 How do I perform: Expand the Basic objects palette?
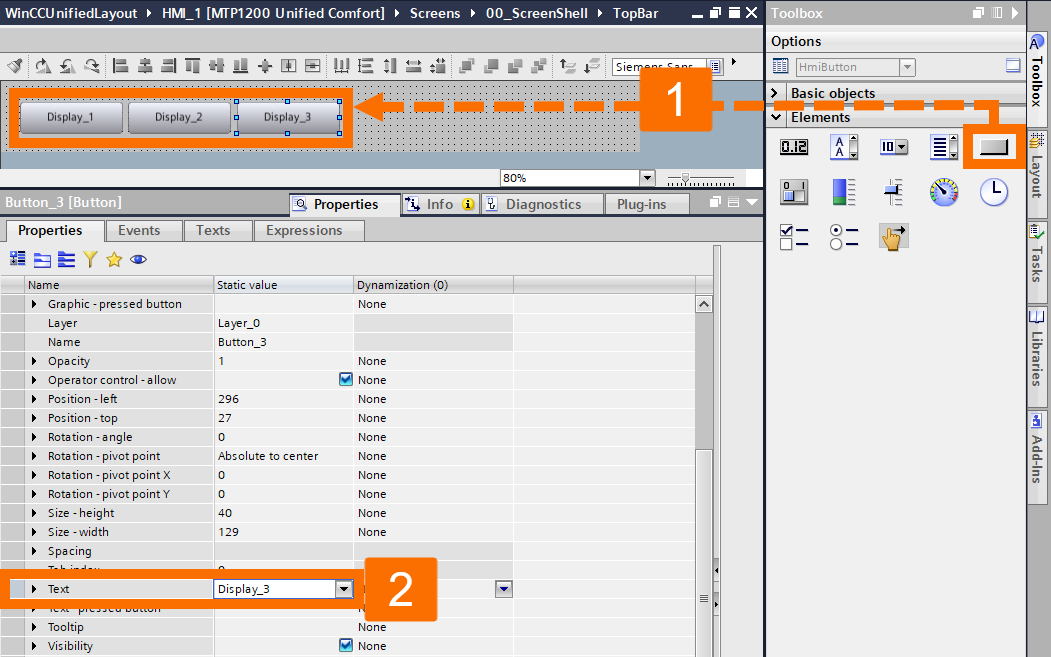pyautogui.click(x=775, y=93)
